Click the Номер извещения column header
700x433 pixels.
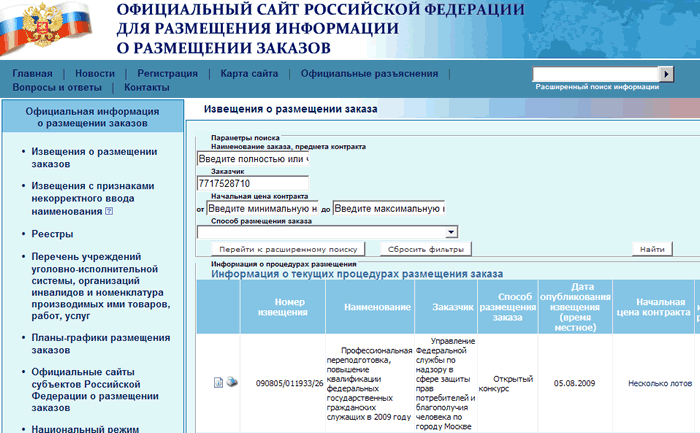click(283, 307)
